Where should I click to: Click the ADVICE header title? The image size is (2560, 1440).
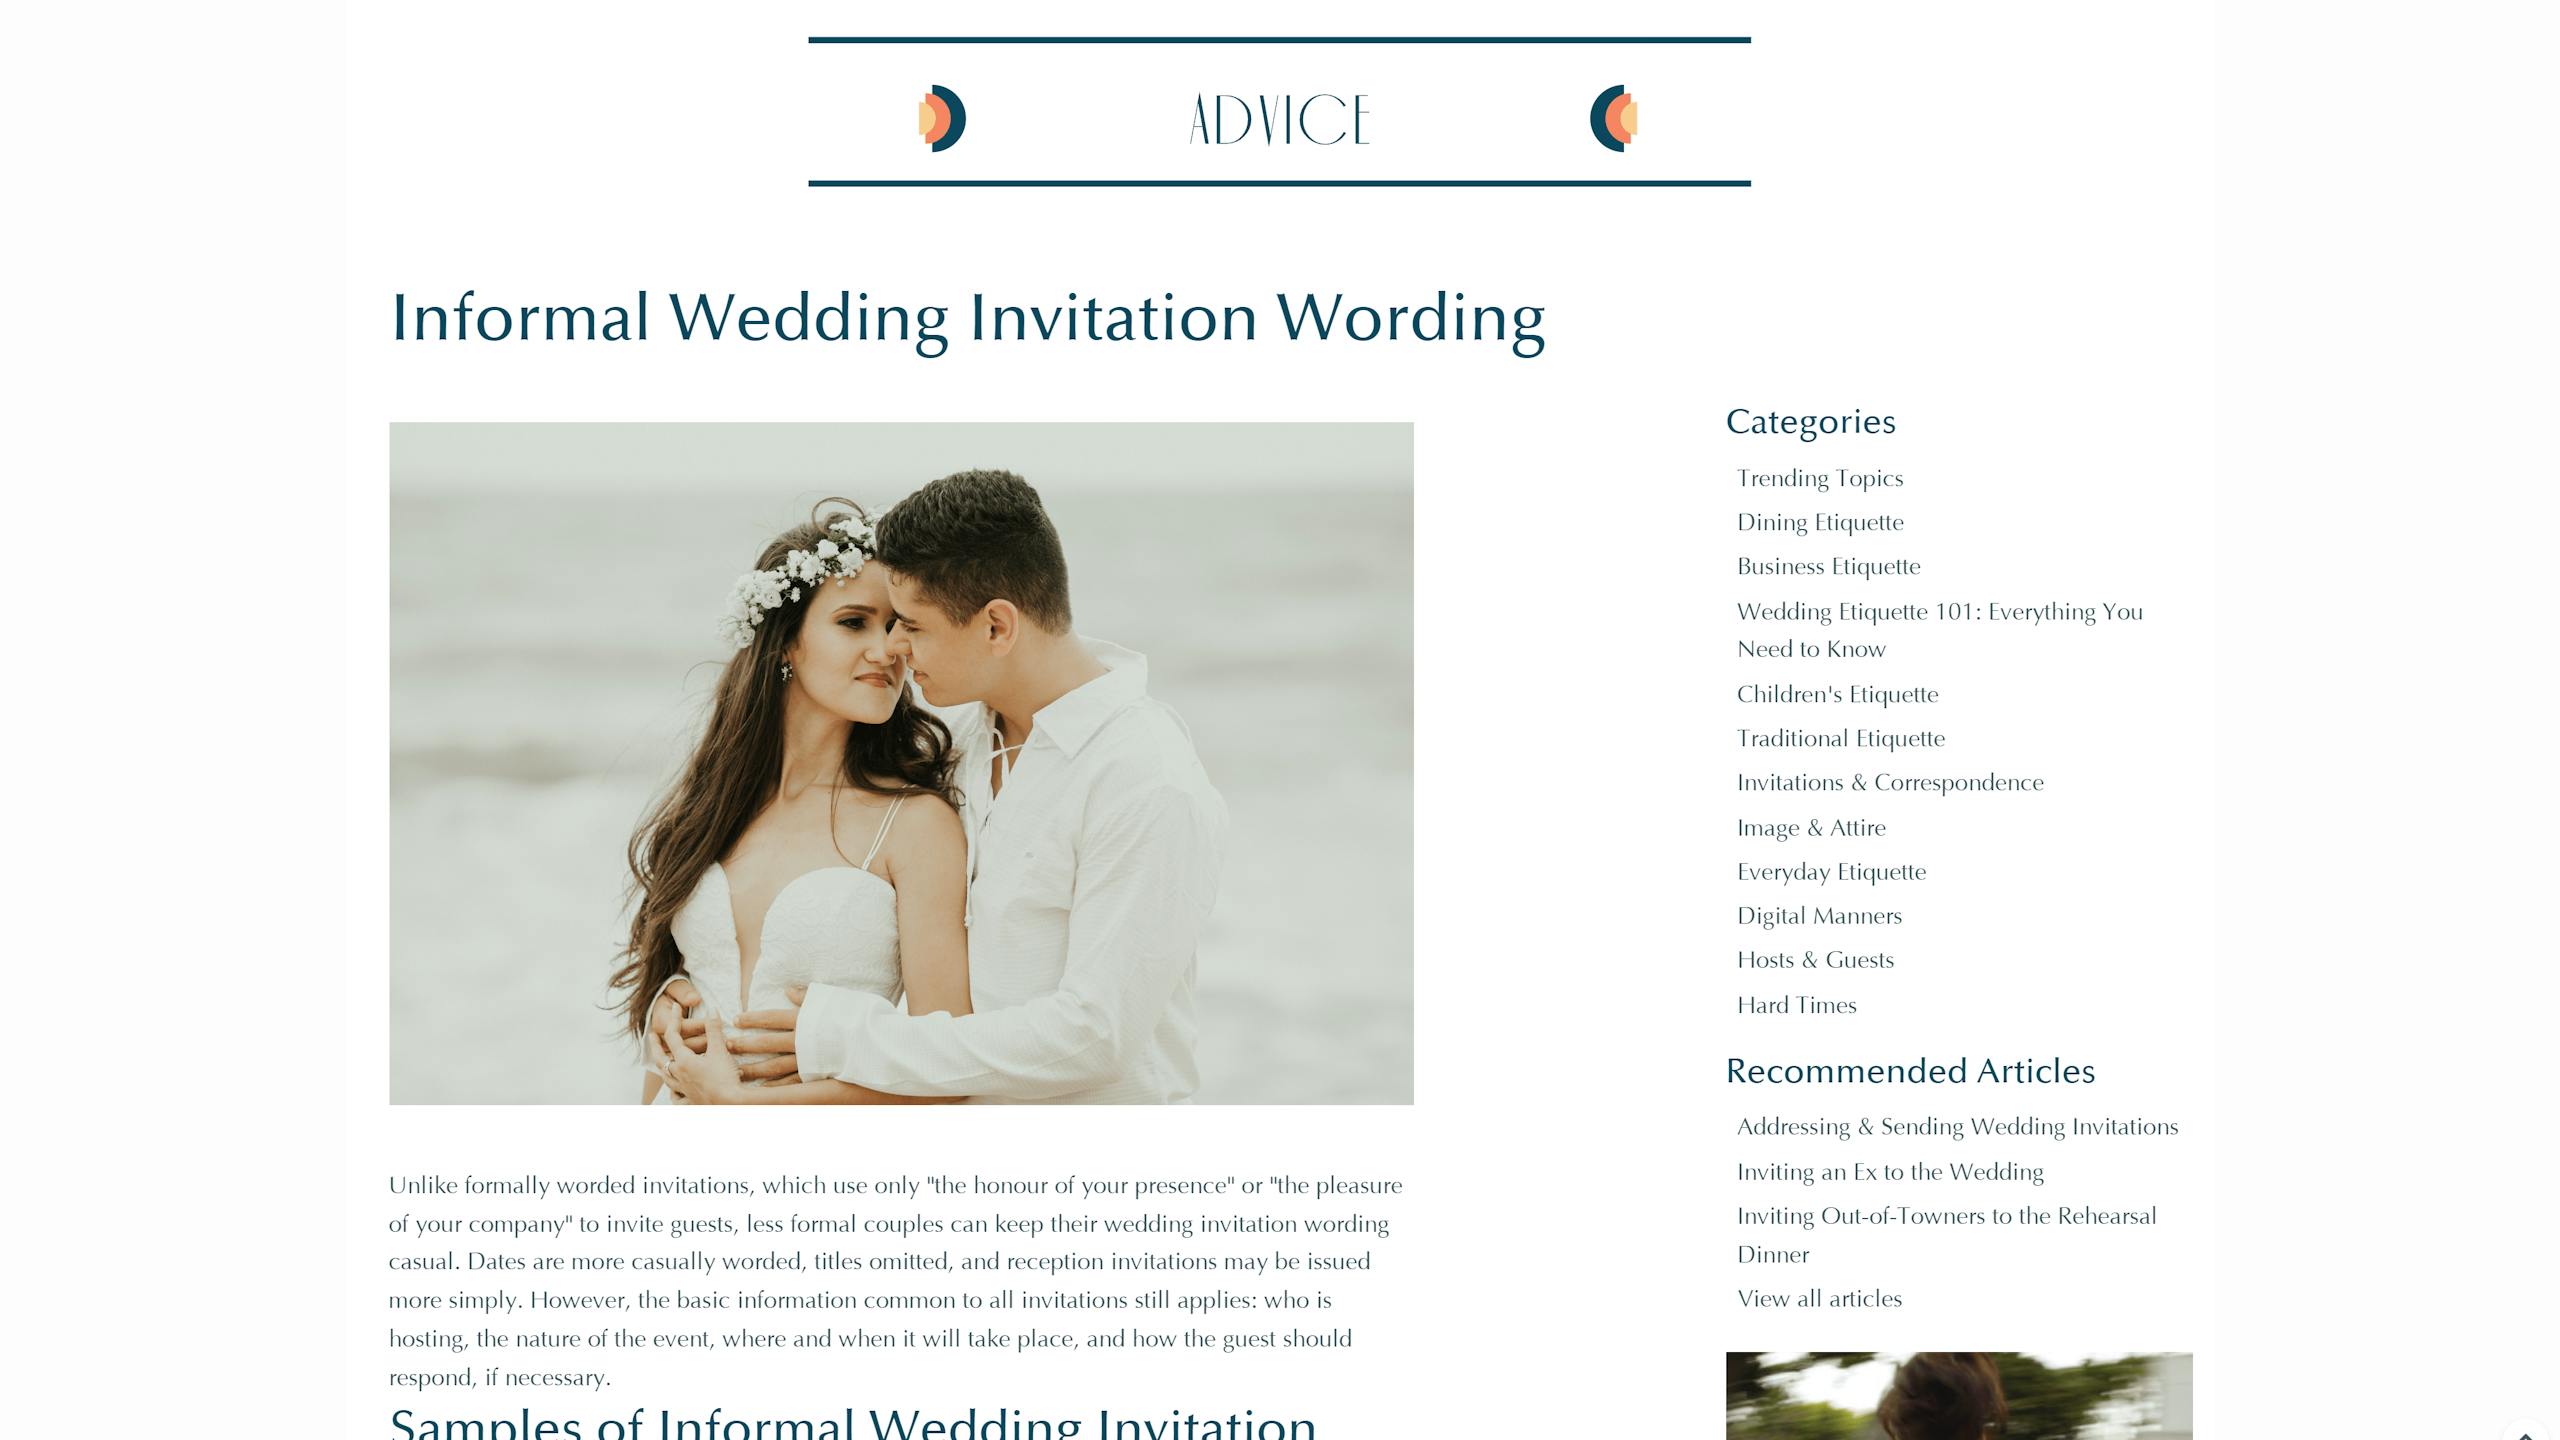coord(1279,119)
